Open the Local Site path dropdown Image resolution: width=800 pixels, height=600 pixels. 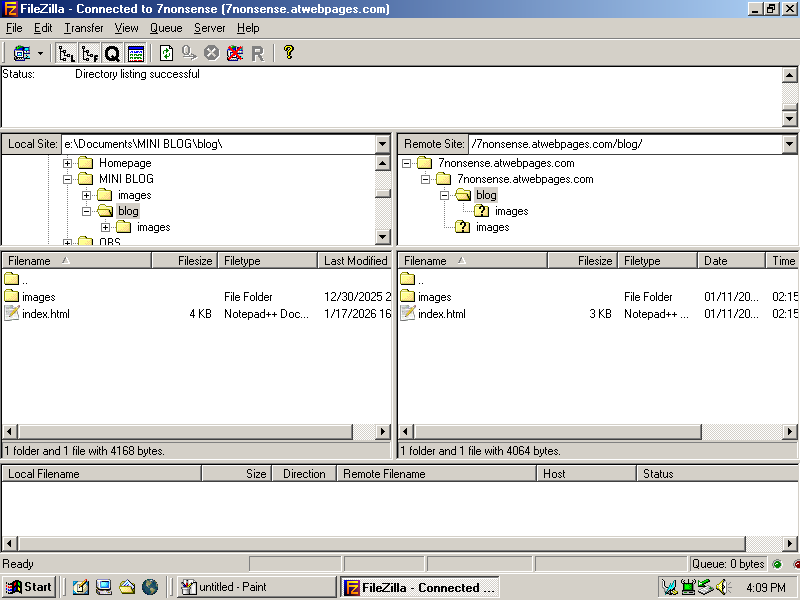point(382,144)
